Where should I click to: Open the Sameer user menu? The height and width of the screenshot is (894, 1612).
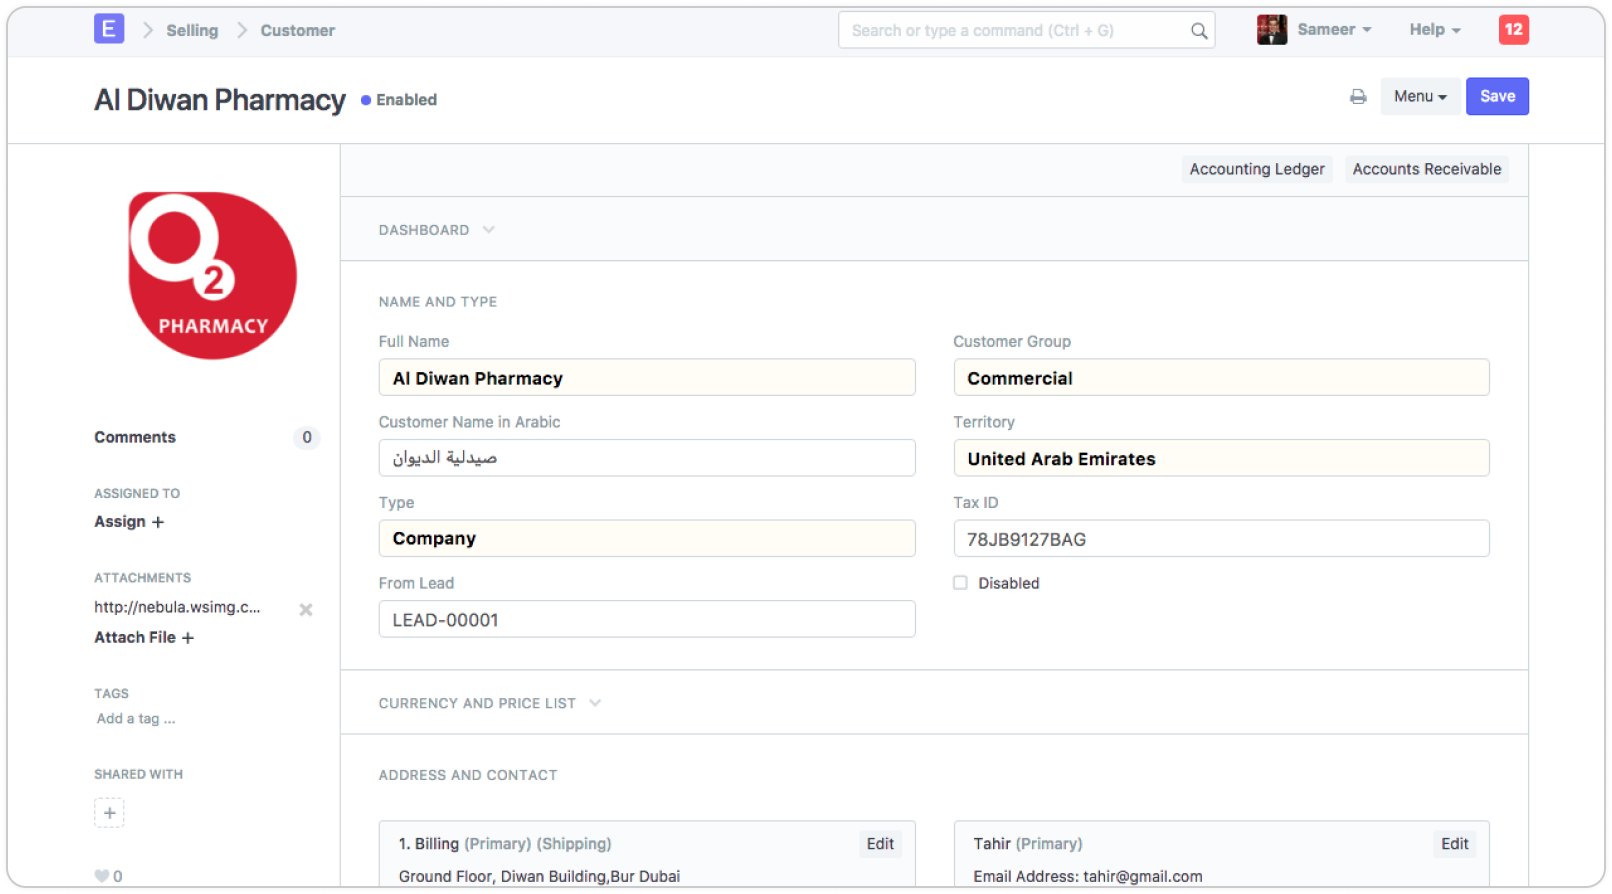(1334, 30)
